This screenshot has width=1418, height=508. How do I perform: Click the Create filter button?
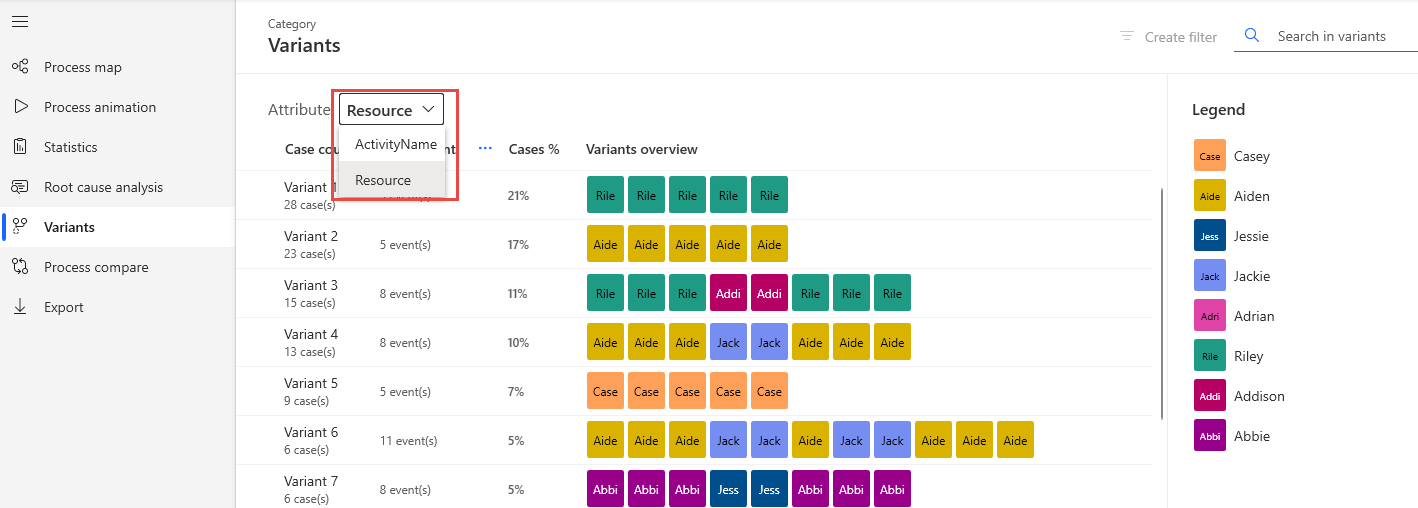[x=1168, y=37]
